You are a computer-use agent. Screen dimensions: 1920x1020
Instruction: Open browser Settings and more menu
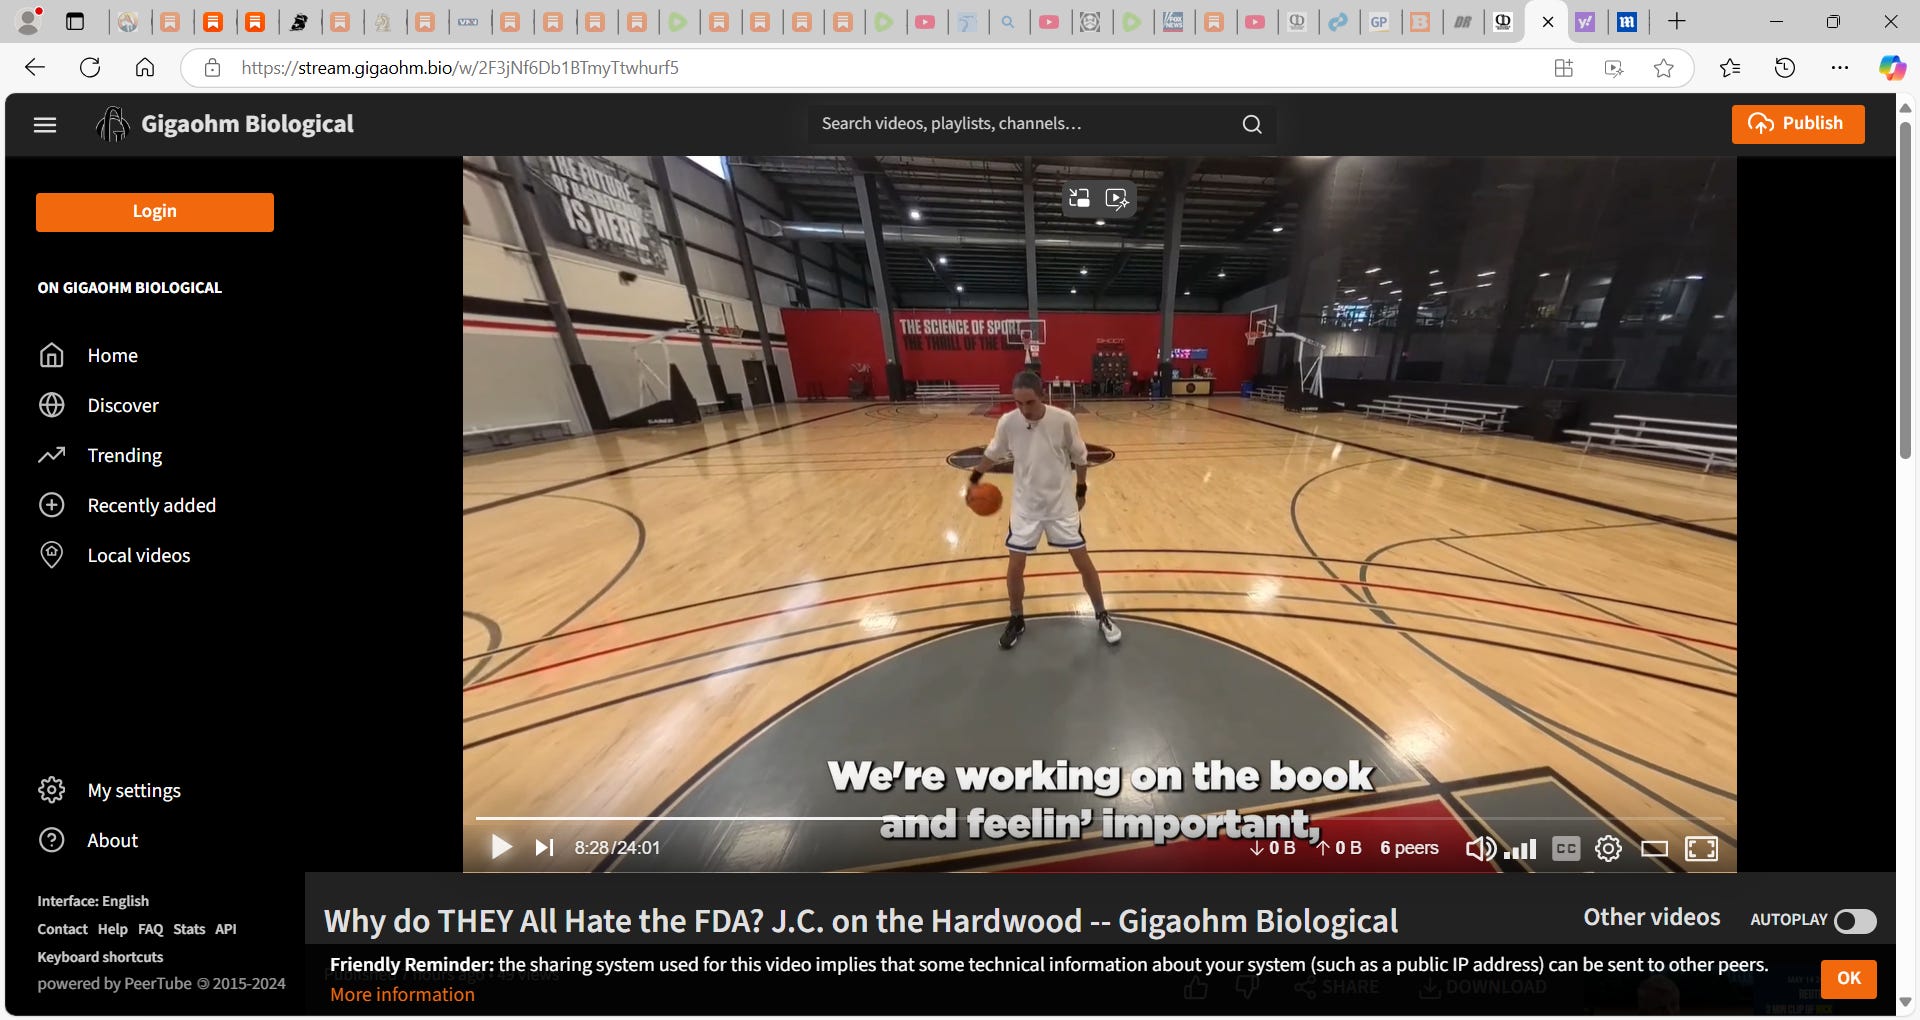(x=1840, y=68)
